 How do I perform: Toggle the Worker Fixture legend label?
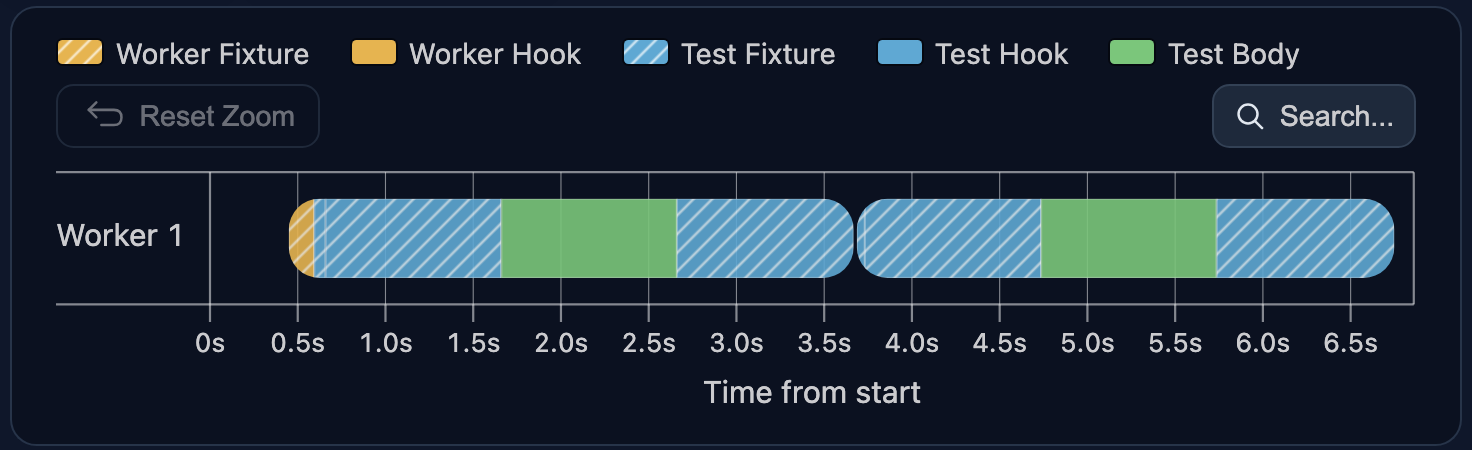[213, 53]
